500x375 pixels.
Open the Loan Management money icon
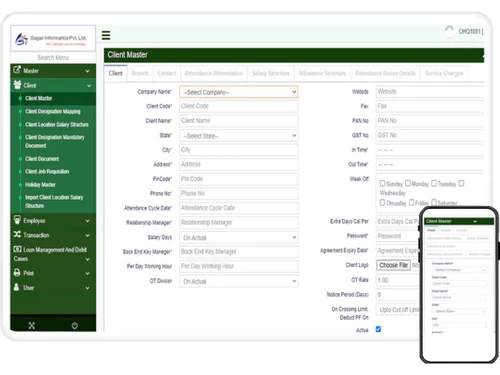[17, 249]
